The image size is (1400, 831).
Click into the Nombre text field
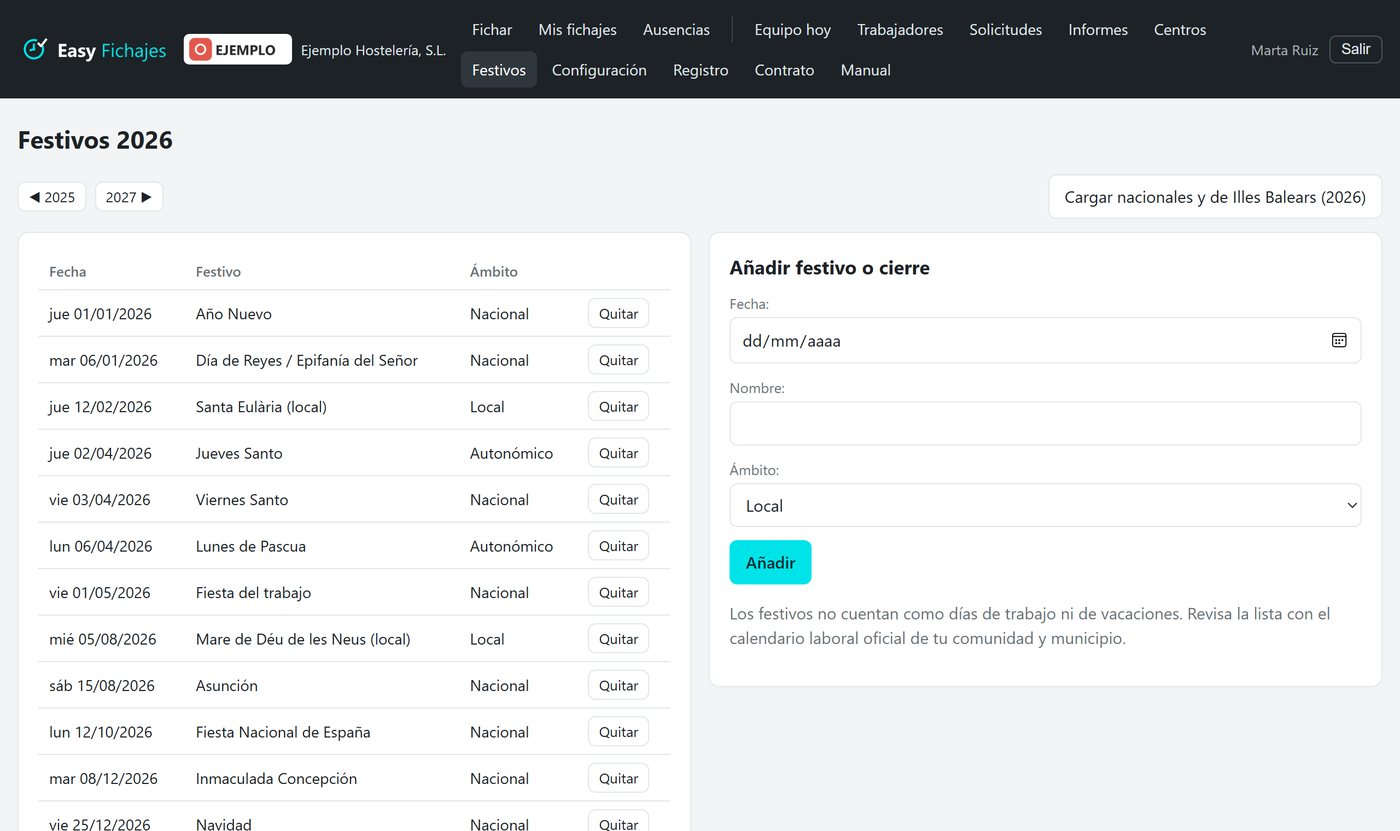1045,423
